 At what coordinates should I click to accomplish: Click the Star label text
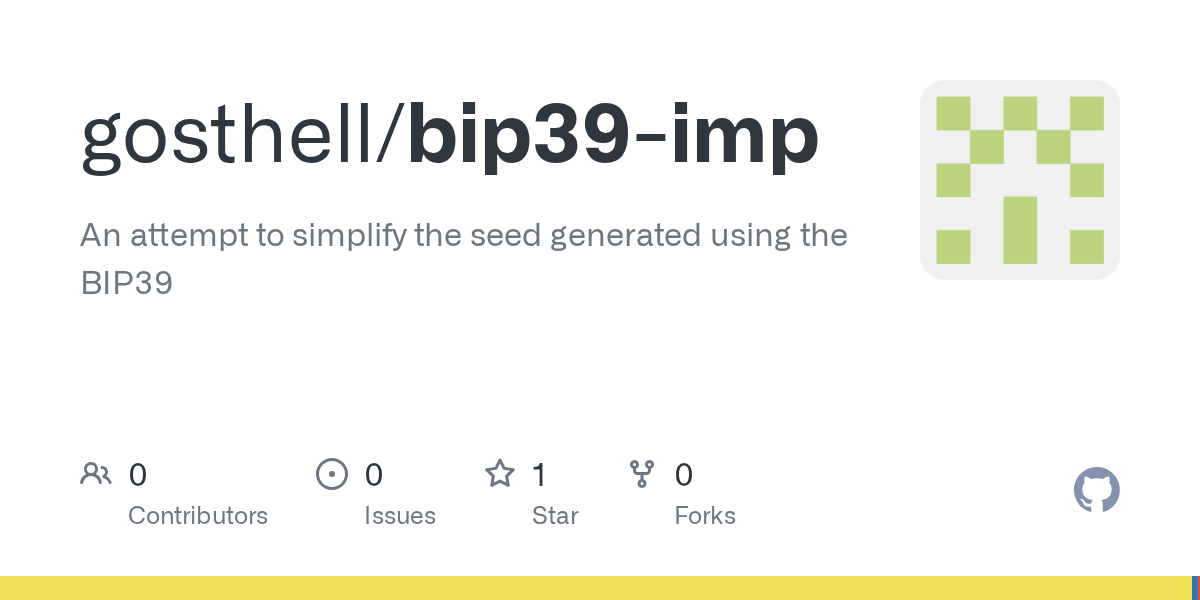tap(555, 516)
